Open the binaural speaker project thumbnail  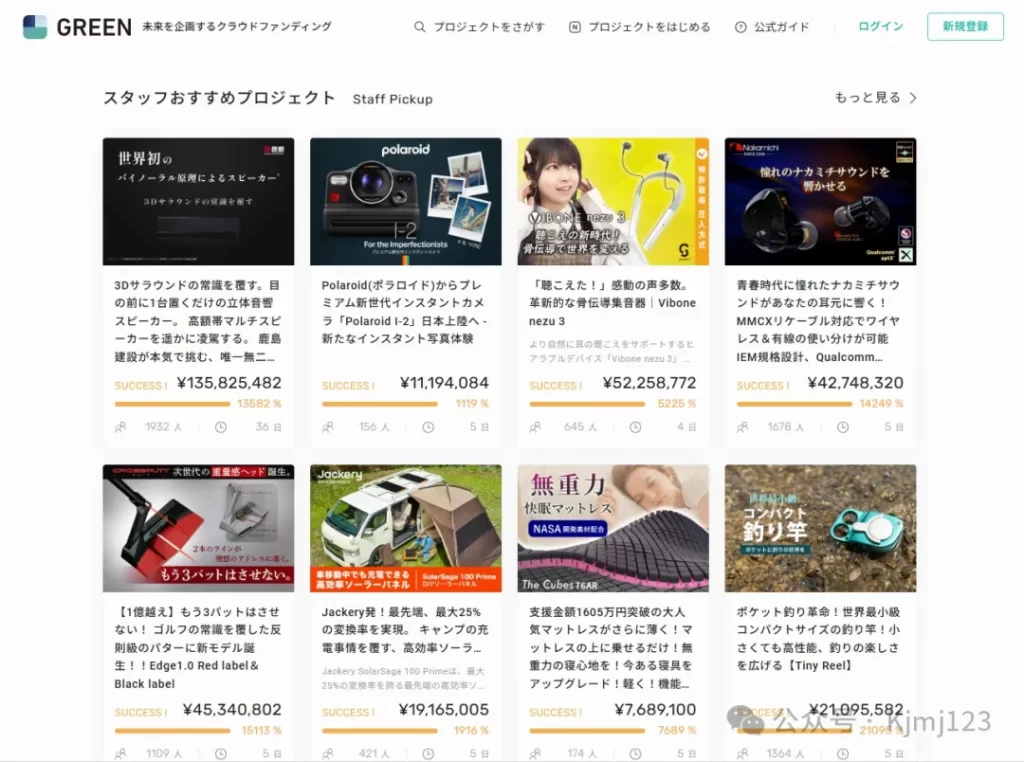pos(199,202)
